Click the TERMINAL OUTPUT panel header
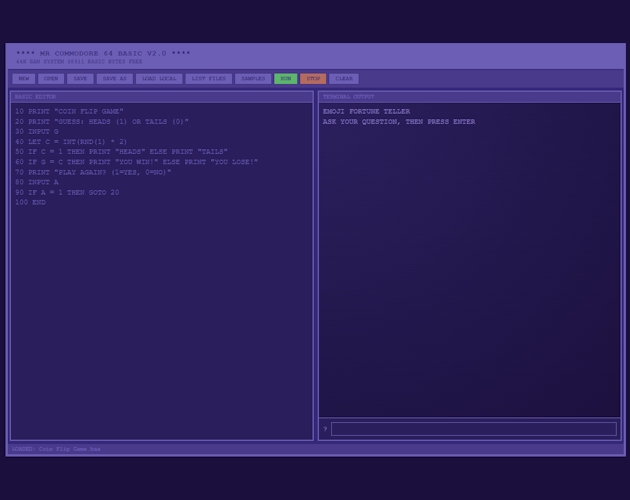Image resolution: width=630 pixels, height=500 pixels. 470,96
